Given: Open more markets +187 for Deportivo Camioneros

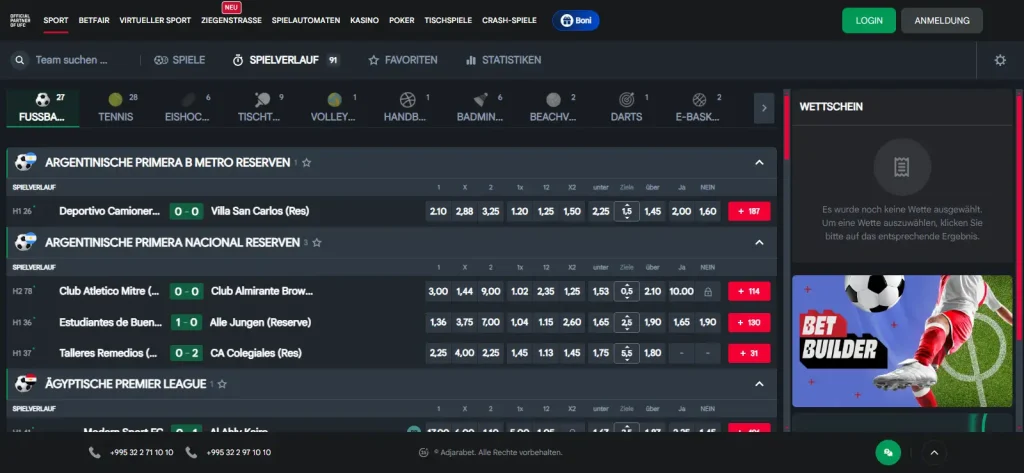Looking at the screenshot, I should pos(749,212).
